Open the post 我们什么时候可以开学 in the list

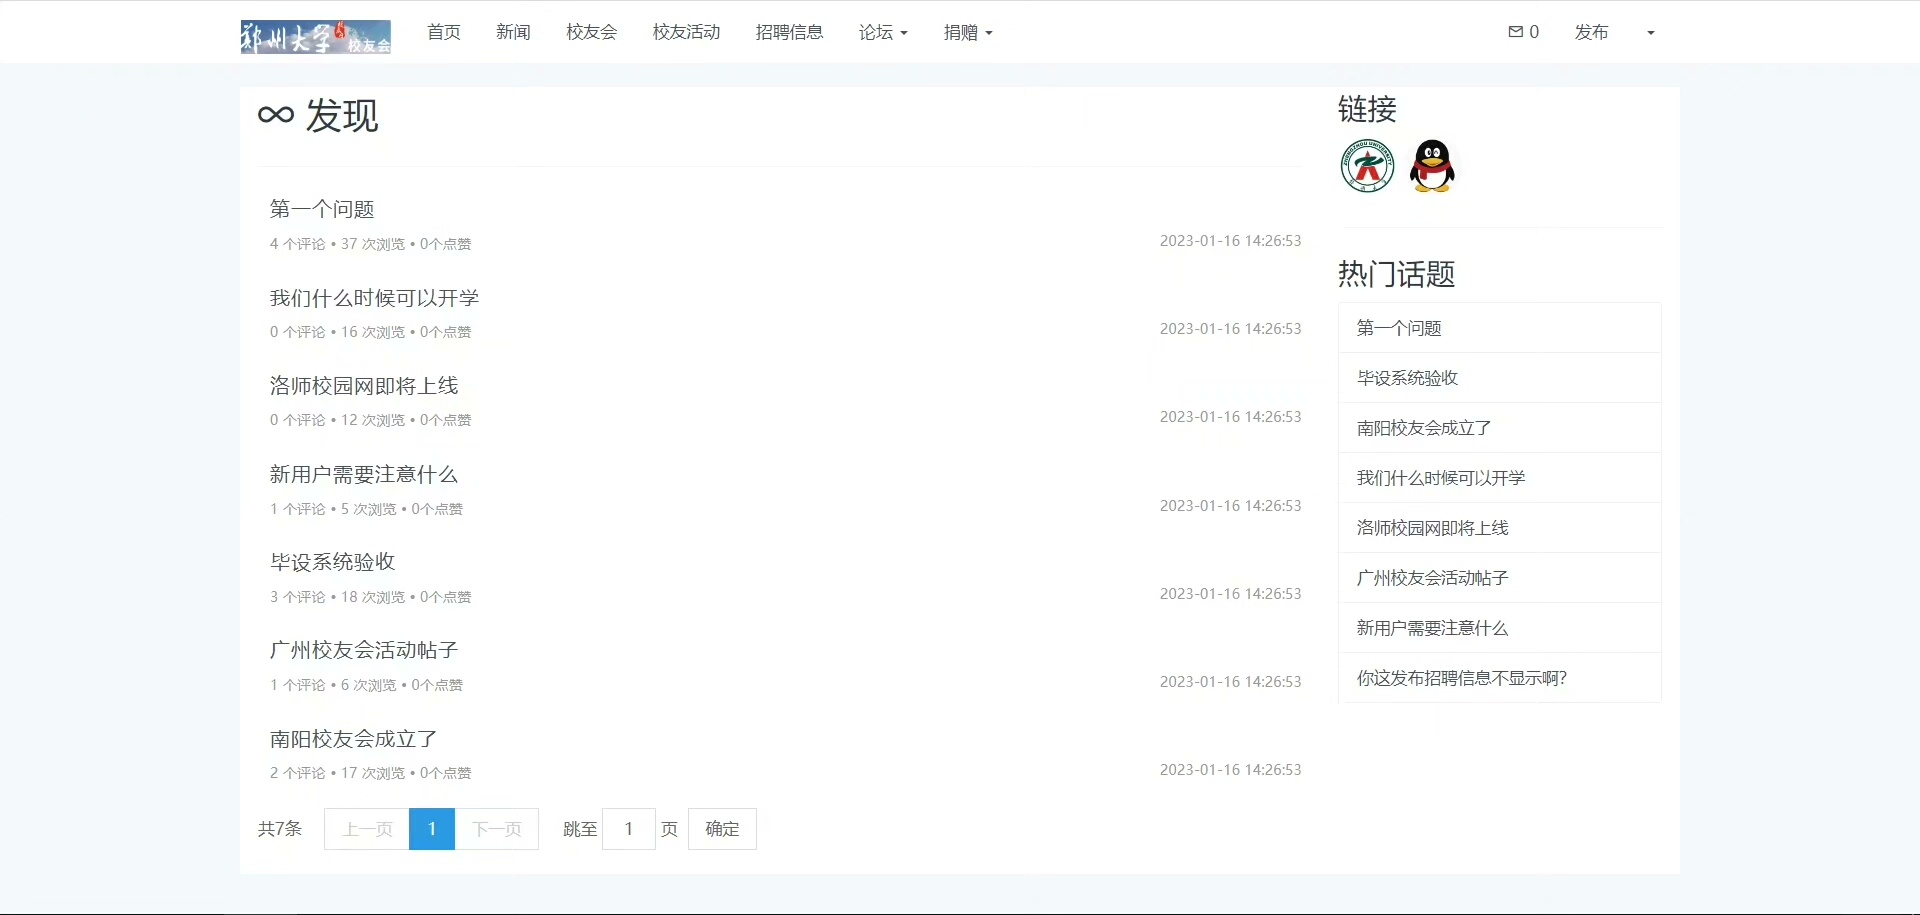pos(374,298)
